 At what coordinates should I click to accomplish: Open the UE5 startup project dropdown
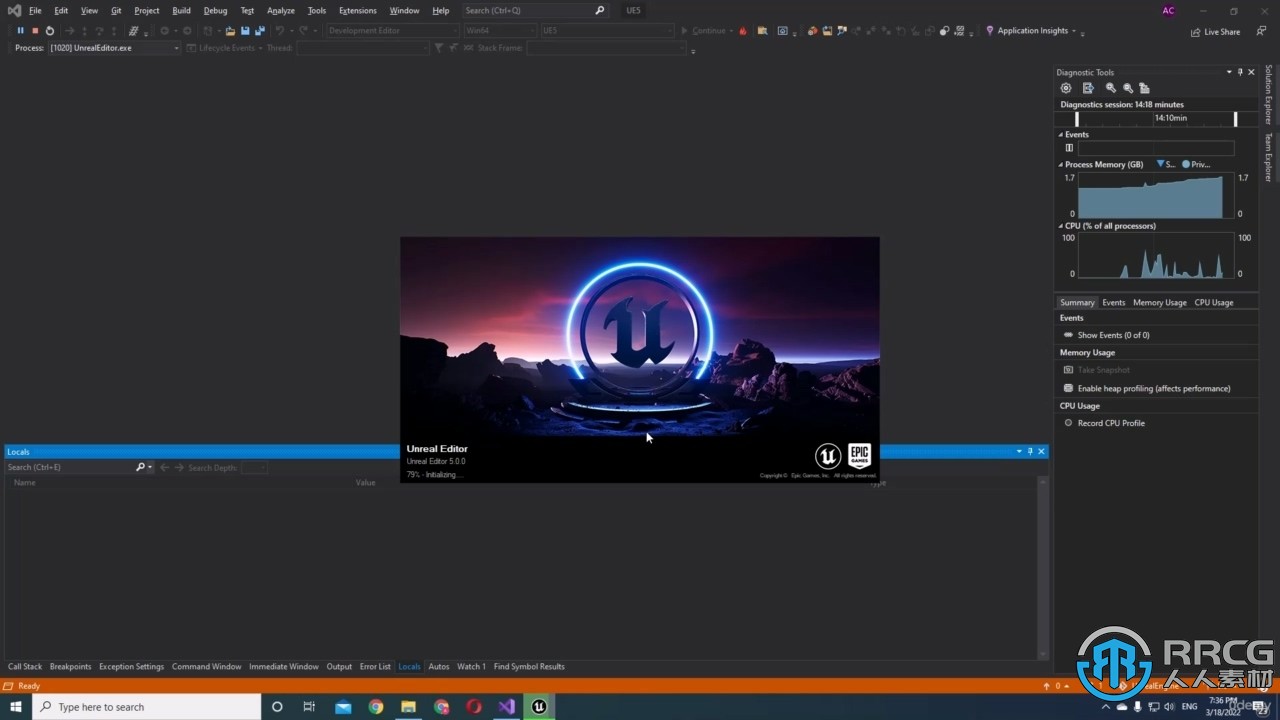click(x=607, y=31)
